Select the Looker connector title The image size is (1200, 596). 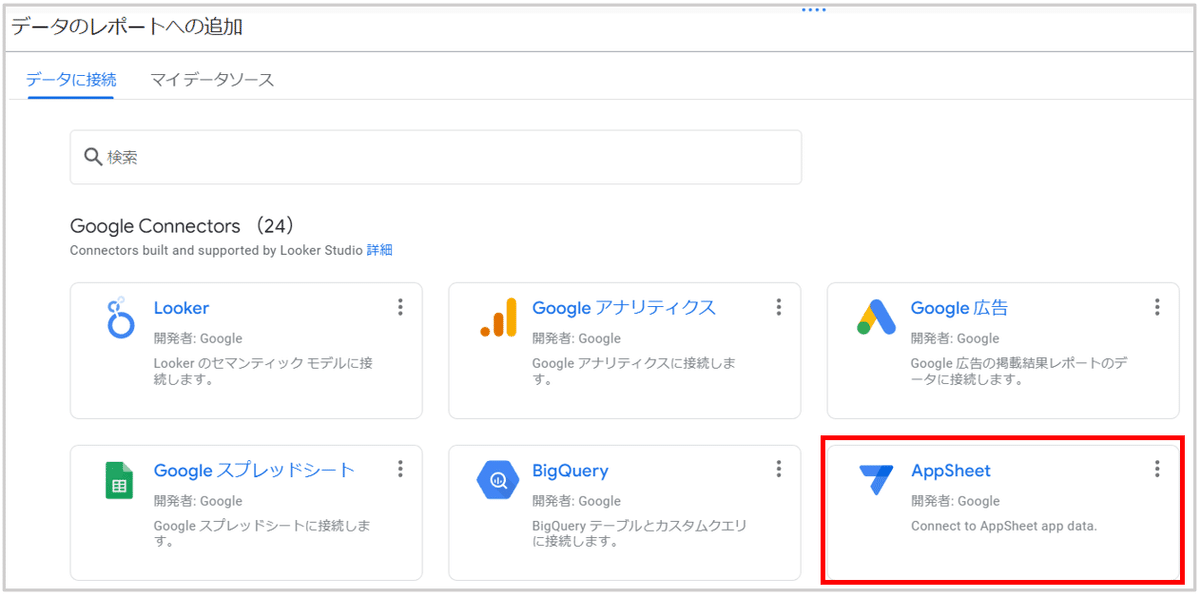click(181, 308)
